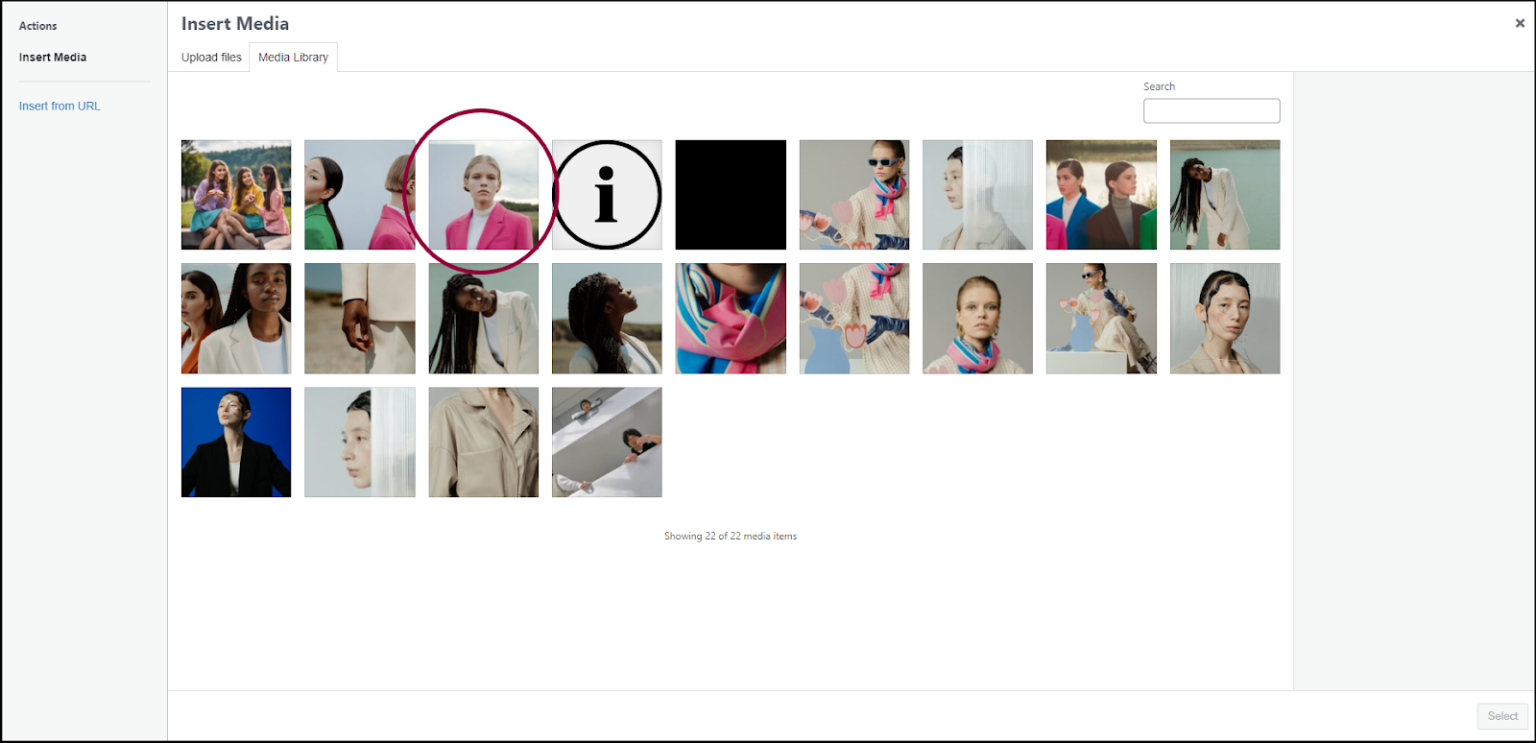
Task: Click the Showing 22 of 22 text
Action: (x=730, y=536)
